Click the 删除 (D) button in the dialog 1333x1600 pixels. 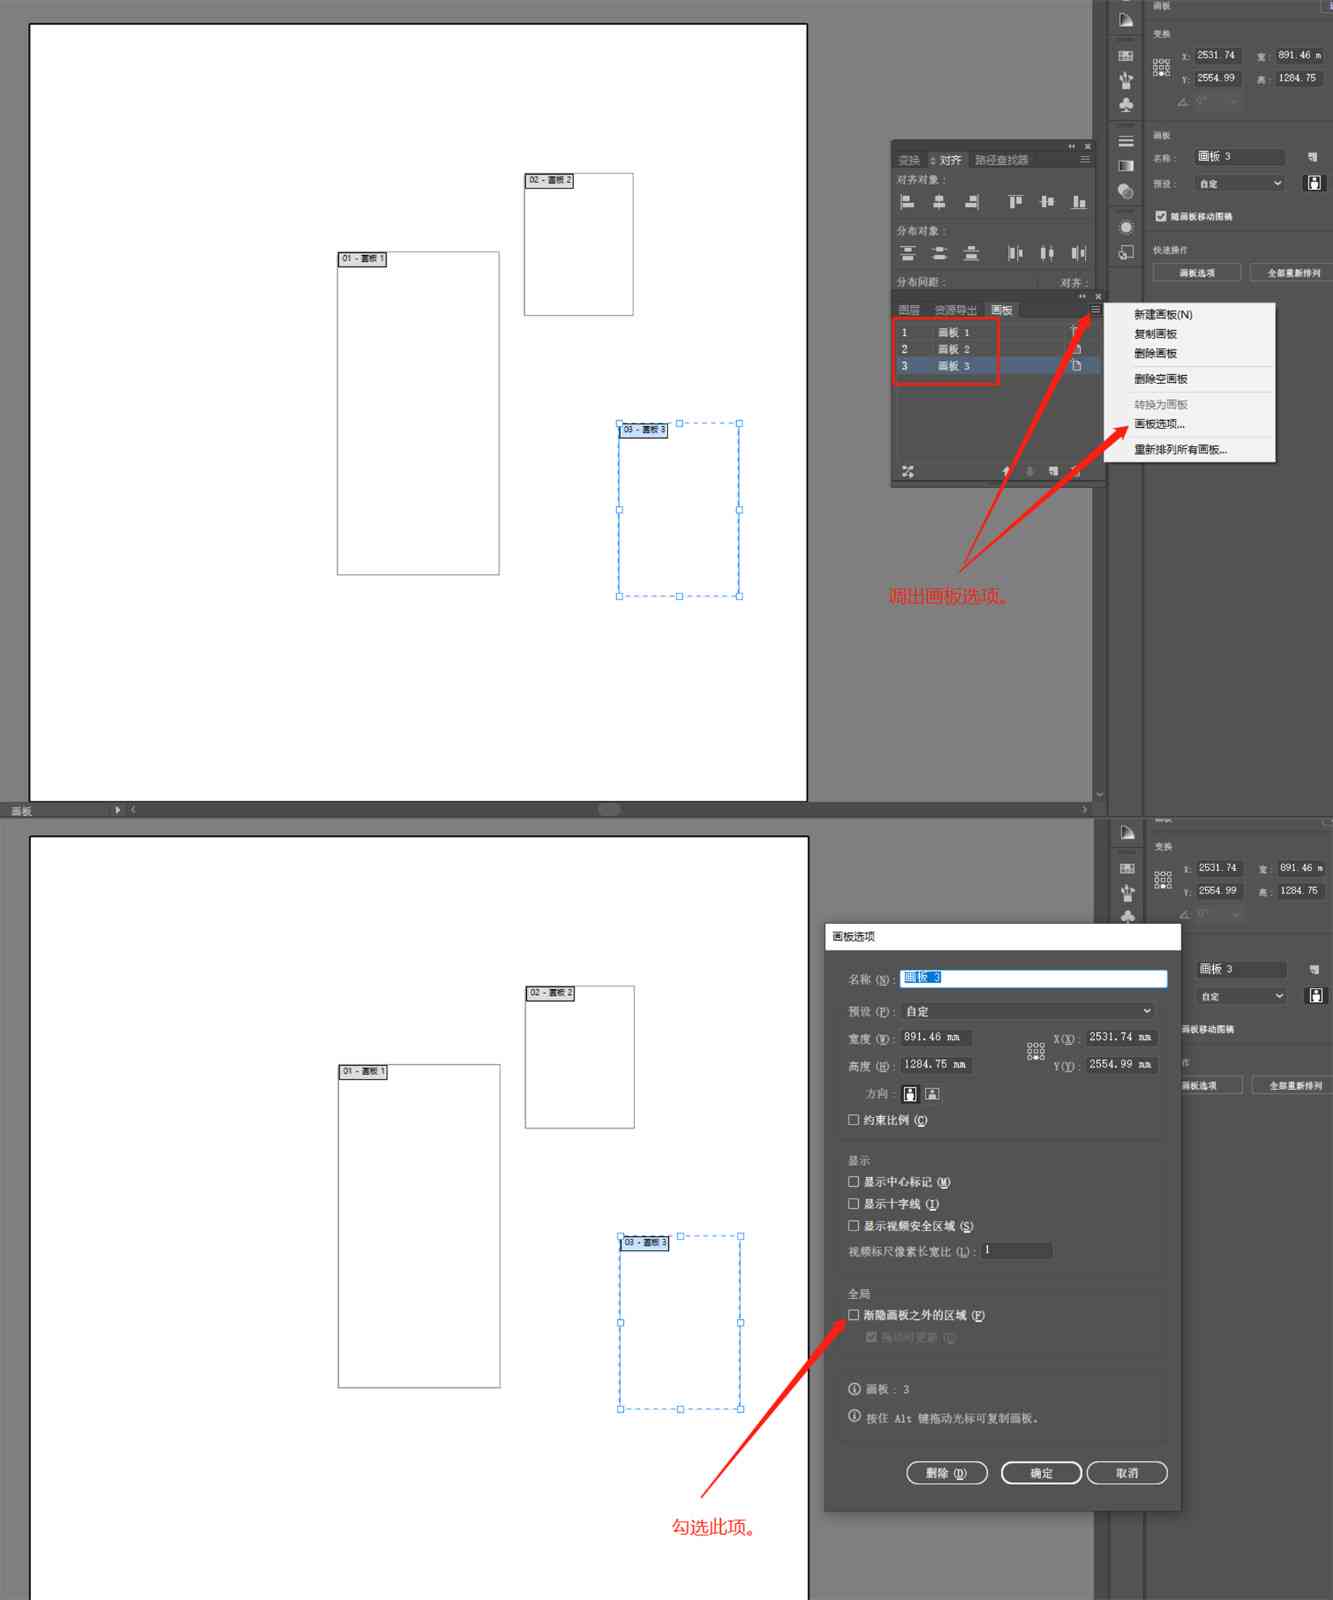click(x=946, y=1473)
